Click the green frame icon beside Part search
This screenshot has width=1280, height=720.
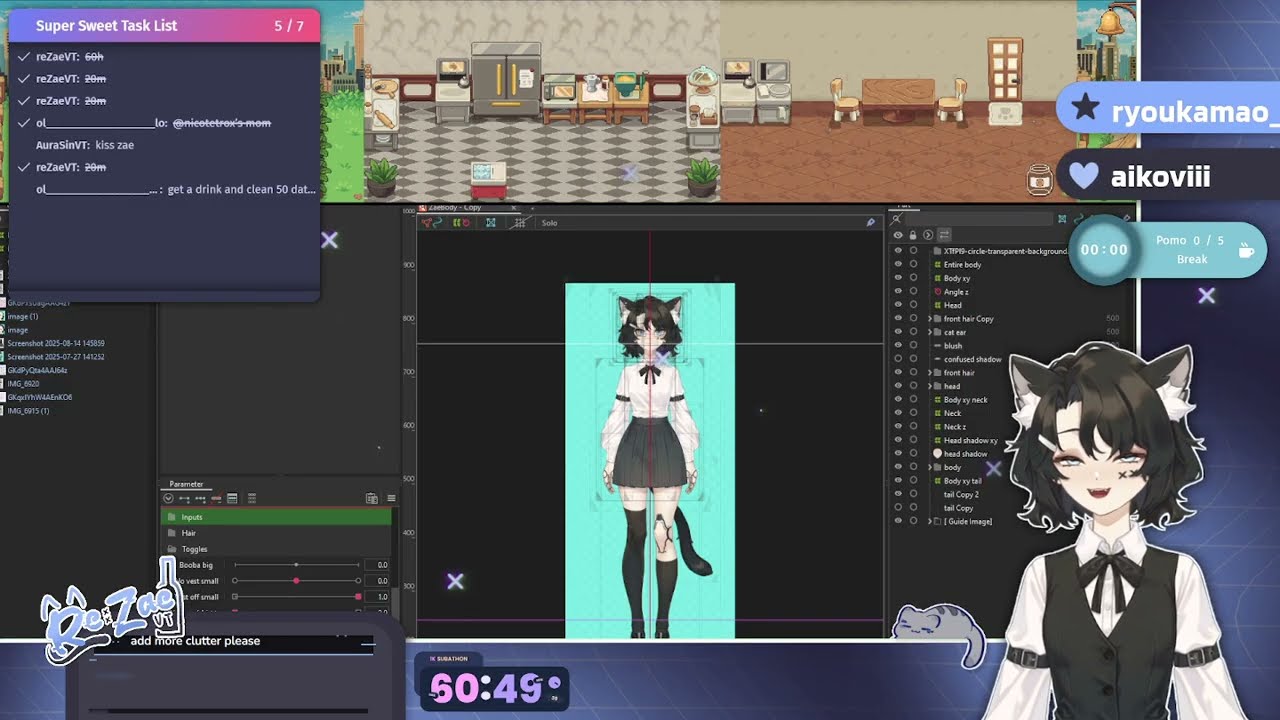pyautogui.click(x=1062, y=219)
